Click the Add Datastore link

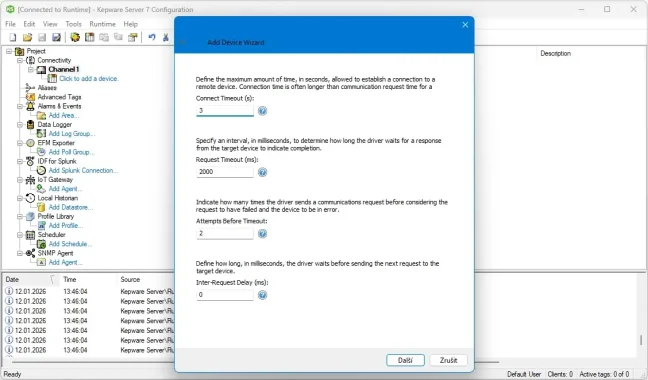71,207
